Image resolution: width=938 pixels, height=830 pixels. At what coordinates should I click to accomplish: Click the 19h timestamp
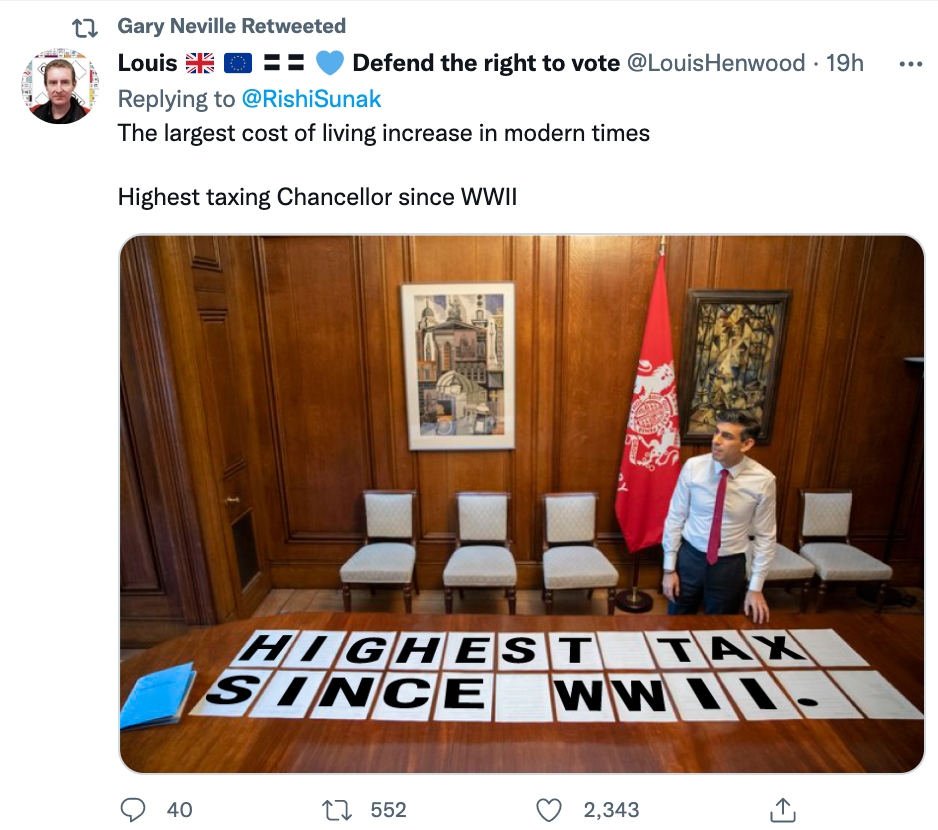[x=845, y=63]
